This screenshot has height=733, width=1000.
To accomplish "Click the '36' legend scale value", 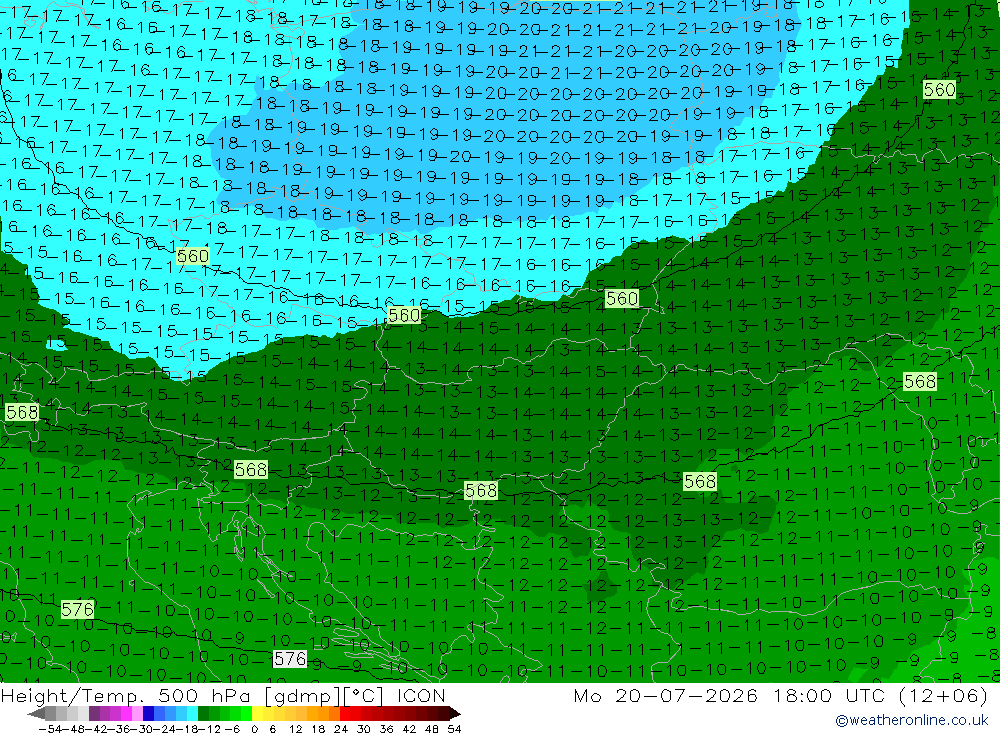I will pos(386,729).
